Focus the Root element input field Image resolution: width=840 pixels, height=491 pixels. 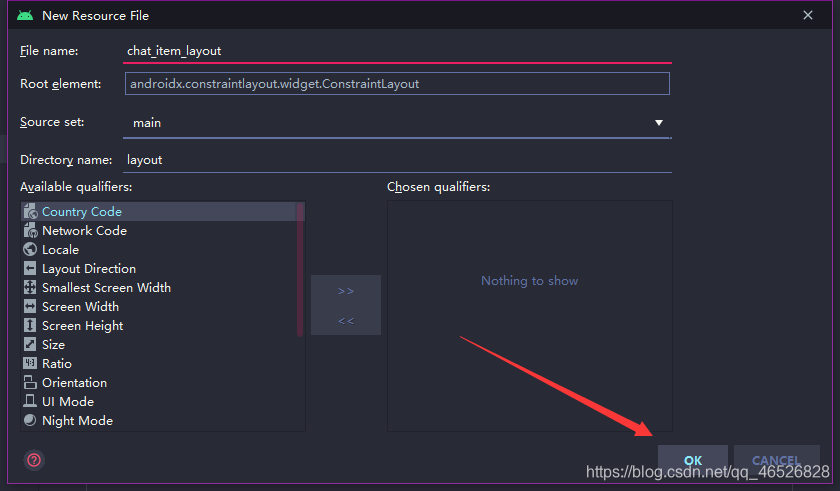(x=397, y=84)
